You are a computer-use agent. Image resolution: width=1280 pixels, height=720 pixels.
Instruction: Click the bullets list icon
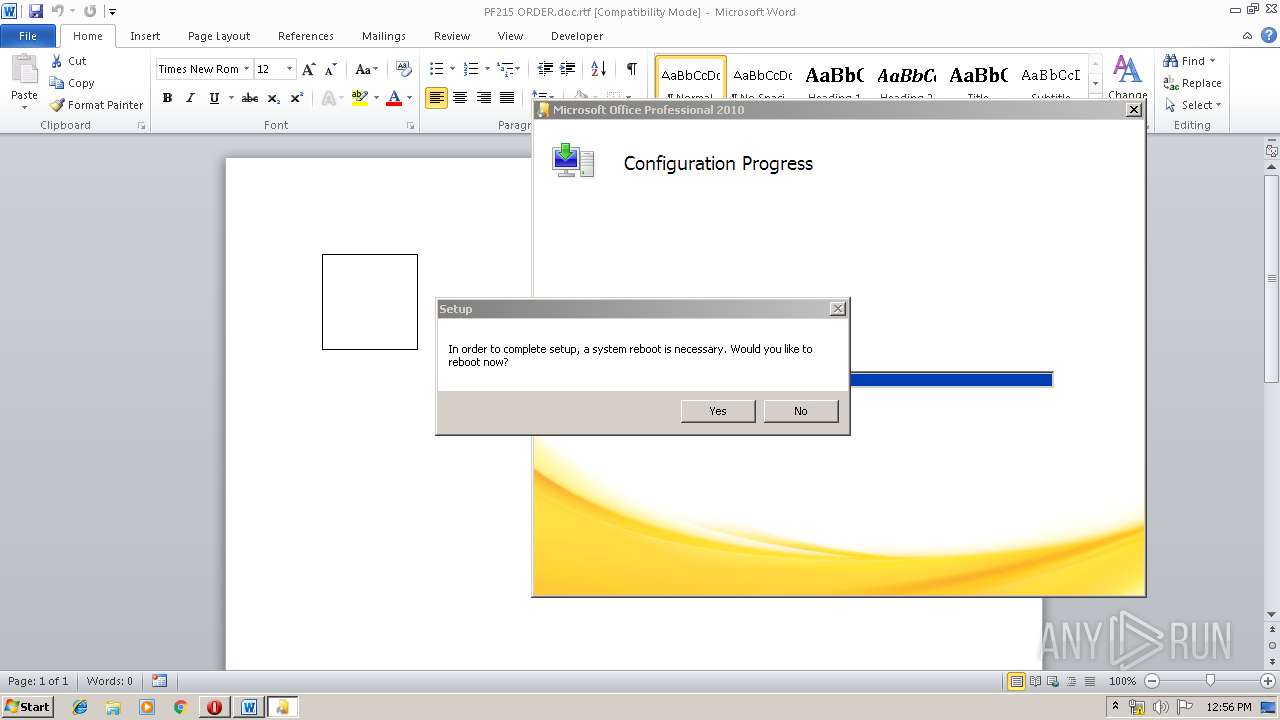pos(436,69)
